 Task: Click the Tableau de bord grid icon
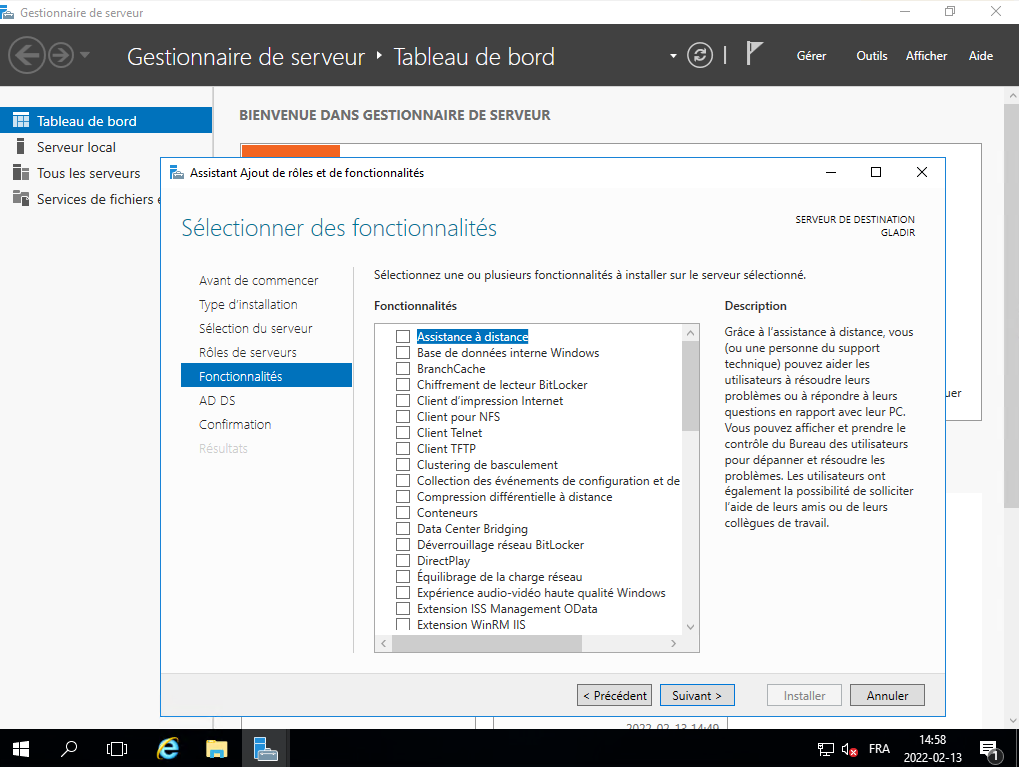[21, 120]
